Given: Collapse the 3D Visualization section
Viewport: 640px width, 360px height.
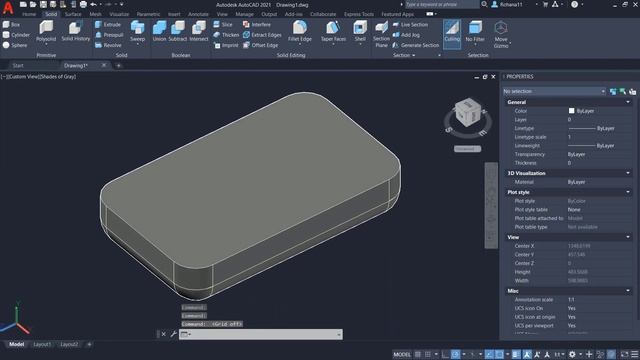Looking at the screenshot, I should coord(628,173).
